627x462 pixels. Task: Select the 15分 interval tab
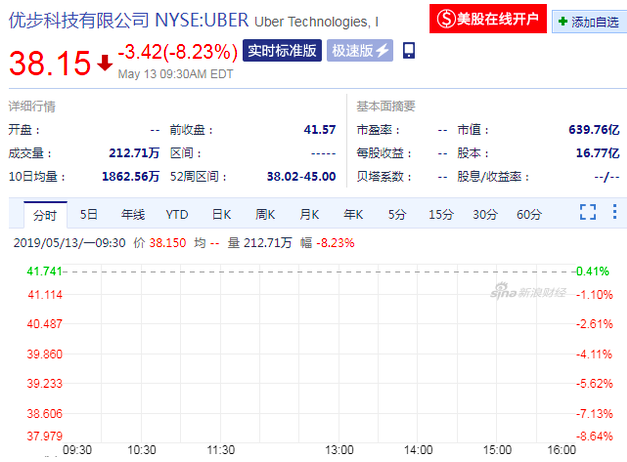pyautogui.click(x=441, y=215)
